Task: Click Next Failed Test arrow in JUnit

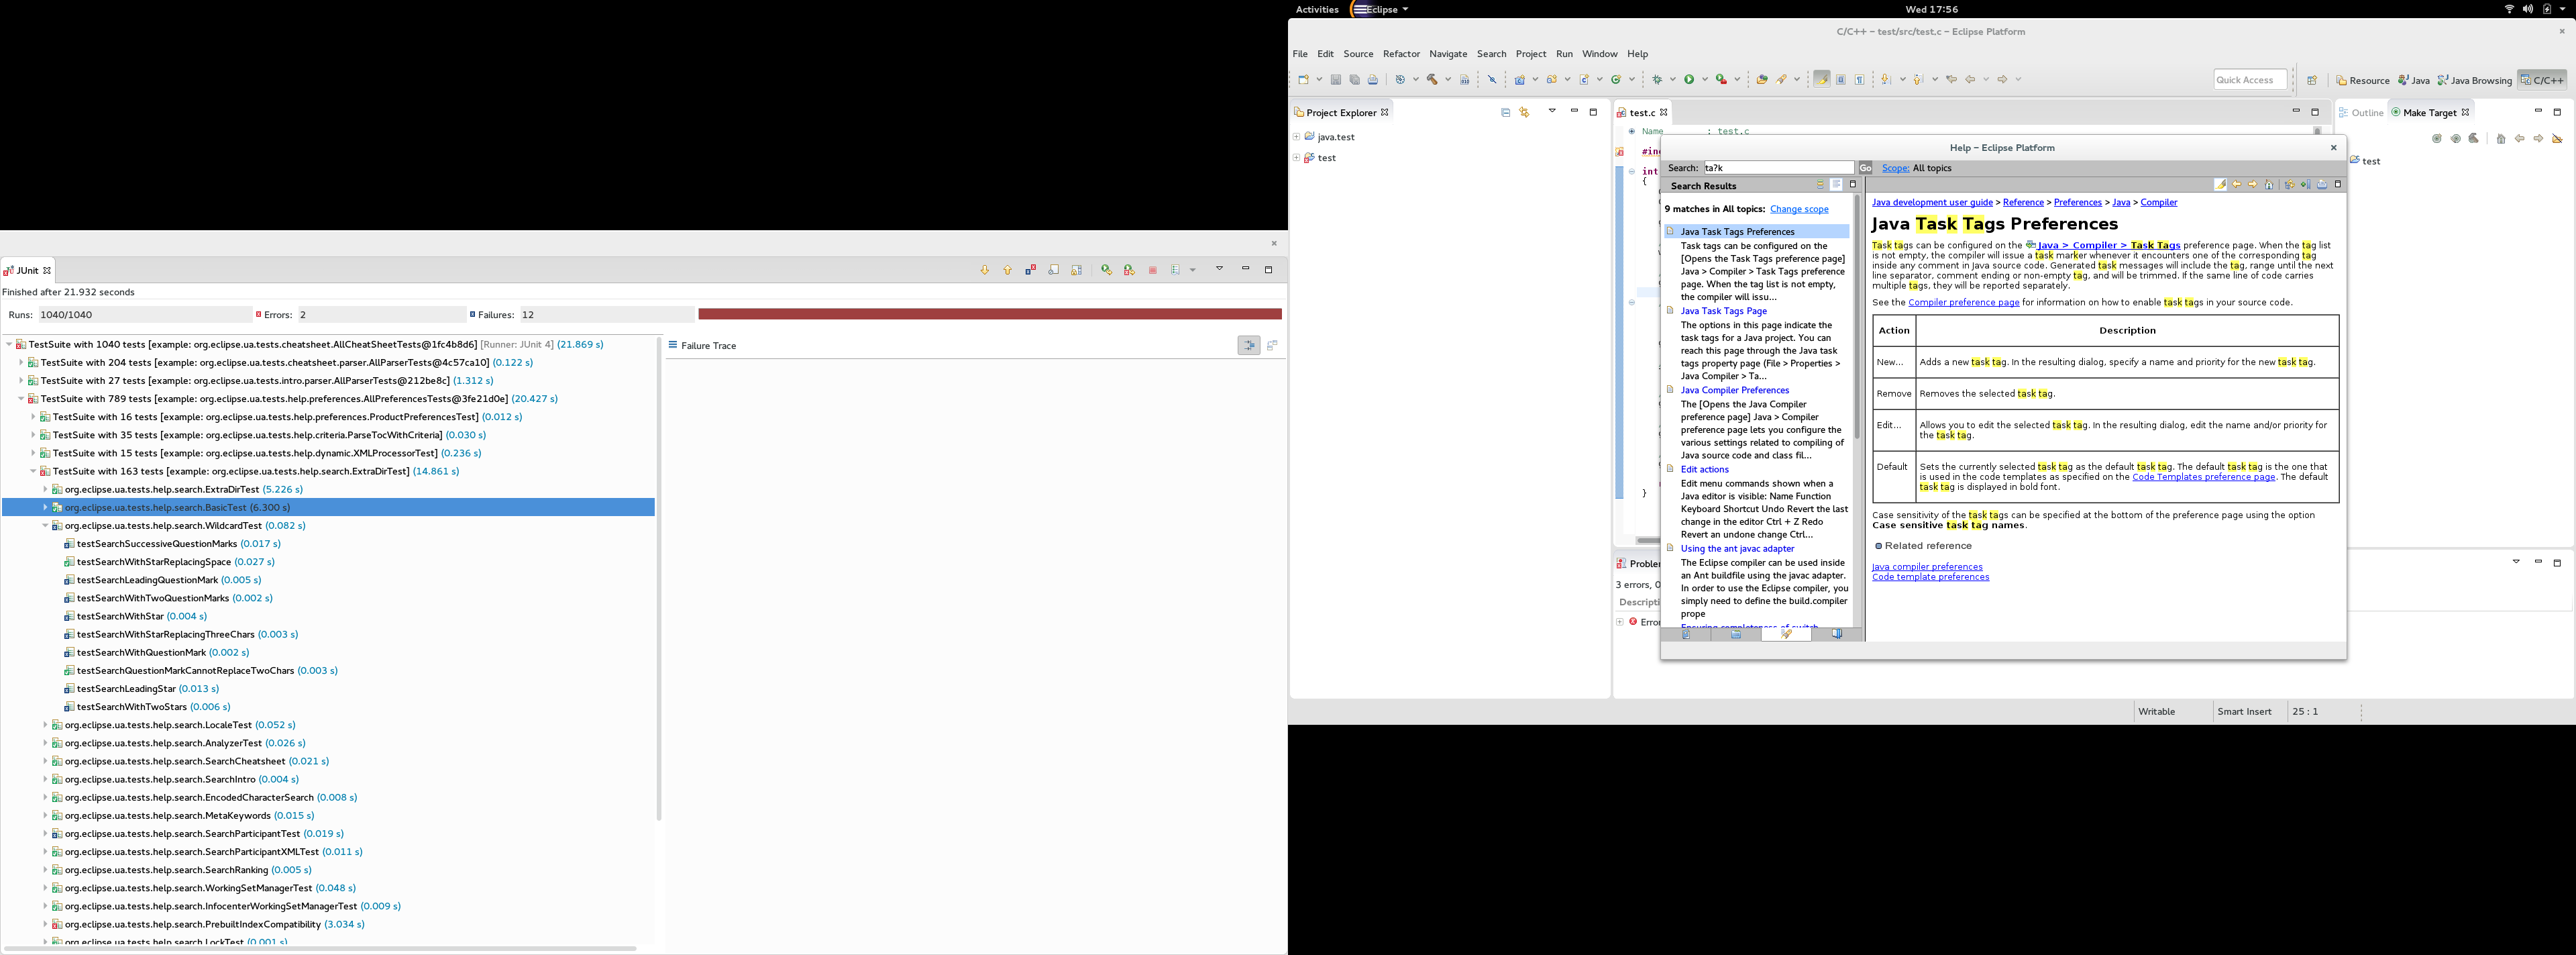Action: [x=984, y=270]
